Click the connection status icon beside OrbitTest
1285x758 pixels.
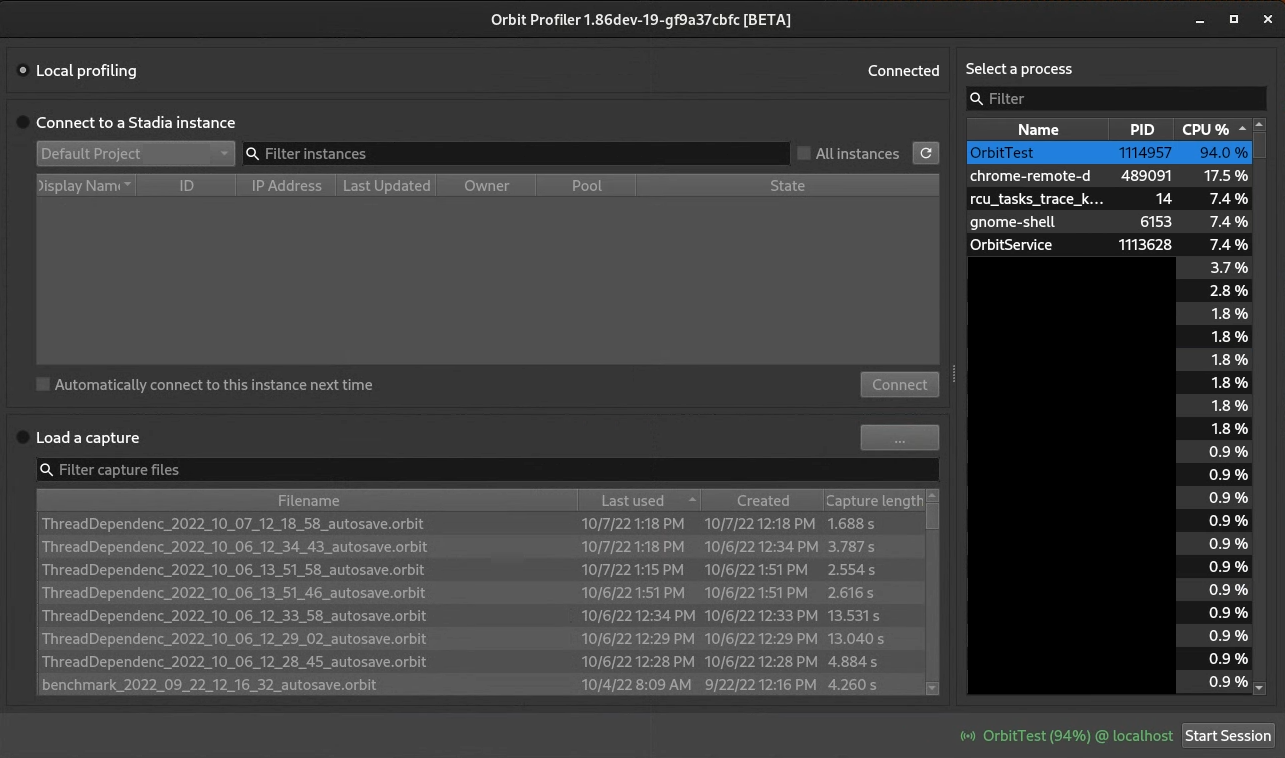[x=968, y=736]
